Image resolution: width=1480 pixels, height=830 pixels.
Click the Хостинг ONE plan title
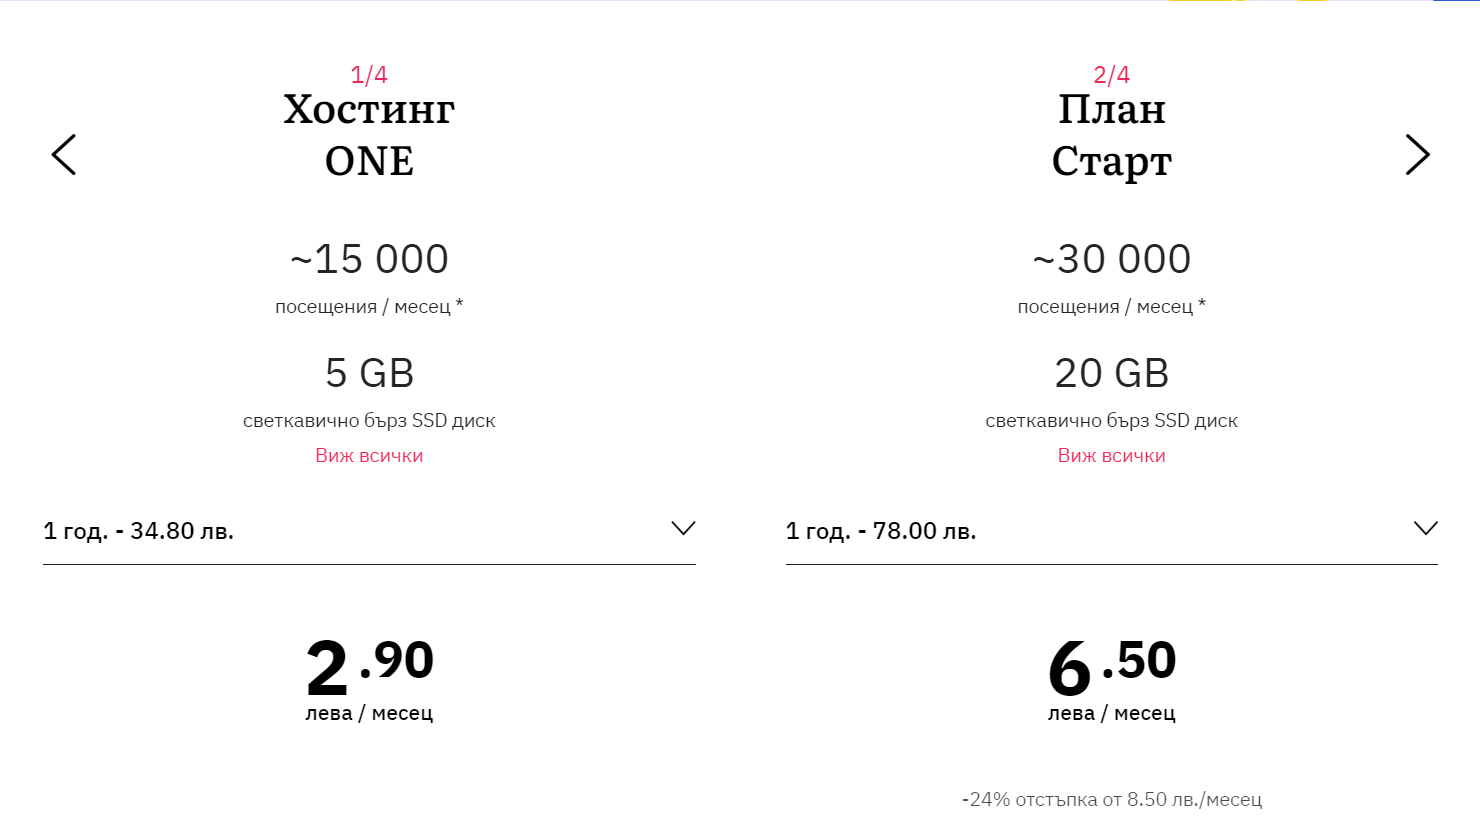(x=369, y=135)
